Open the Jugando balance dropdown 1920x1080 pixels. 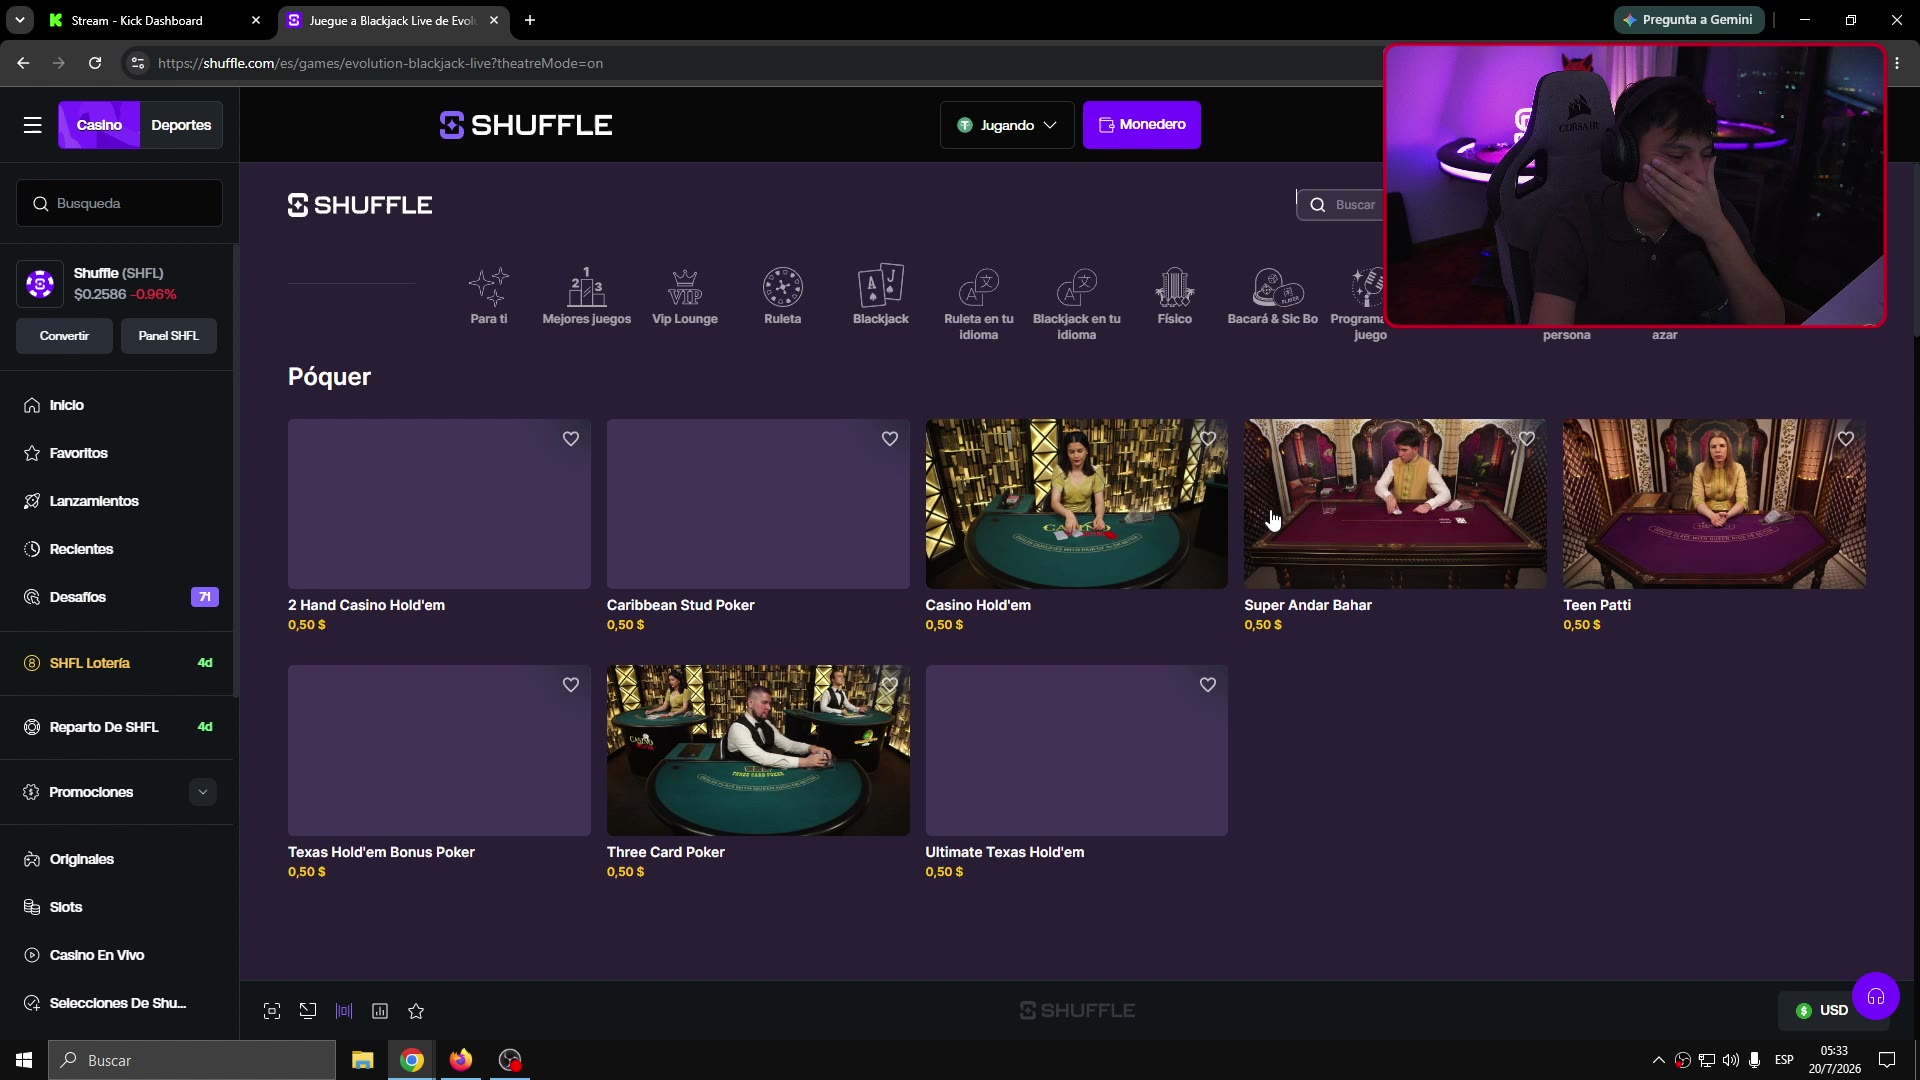1007,125
